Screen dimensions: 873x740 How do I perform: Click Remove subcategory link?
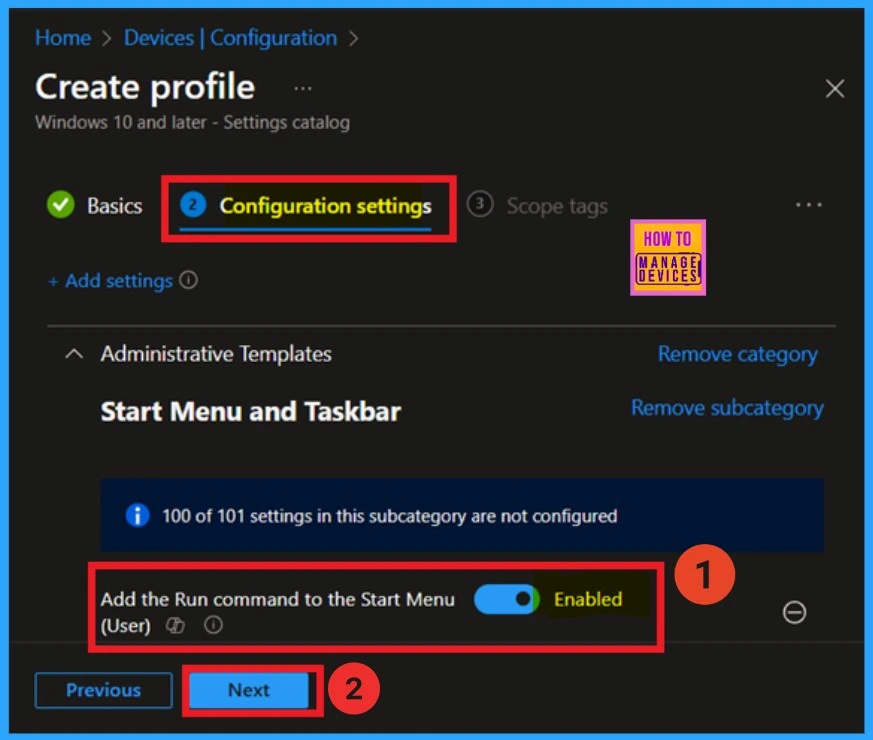coord(727,408)
